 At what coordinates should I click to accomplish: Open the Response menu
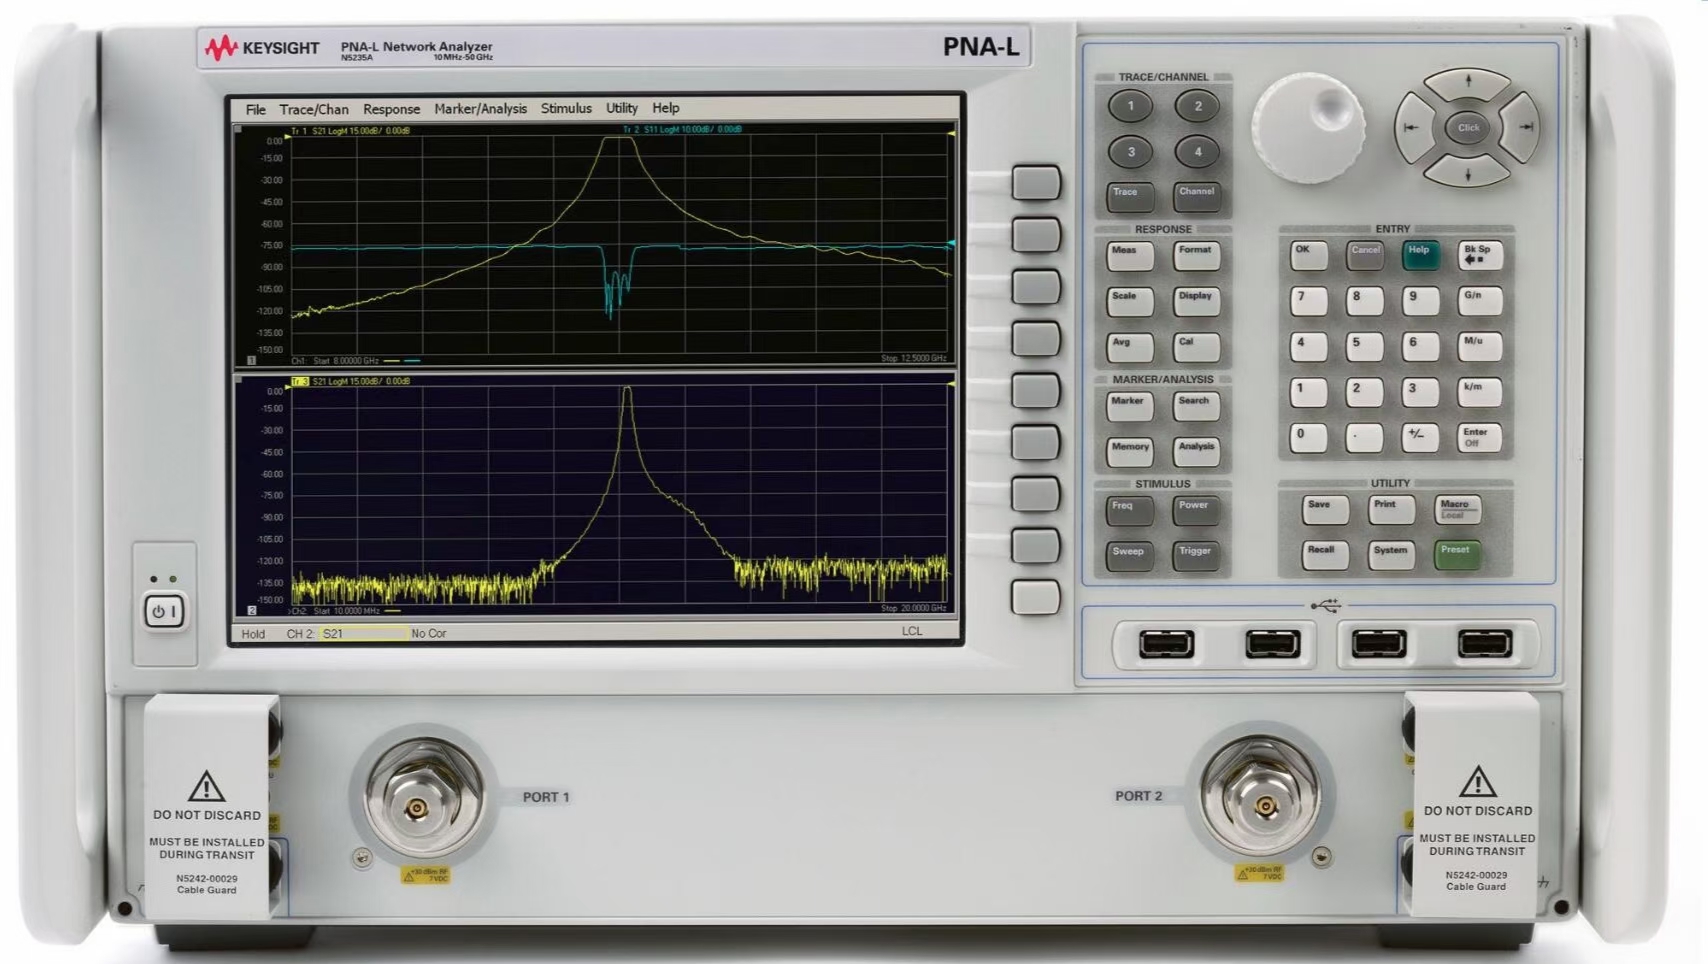pos(391,109)
